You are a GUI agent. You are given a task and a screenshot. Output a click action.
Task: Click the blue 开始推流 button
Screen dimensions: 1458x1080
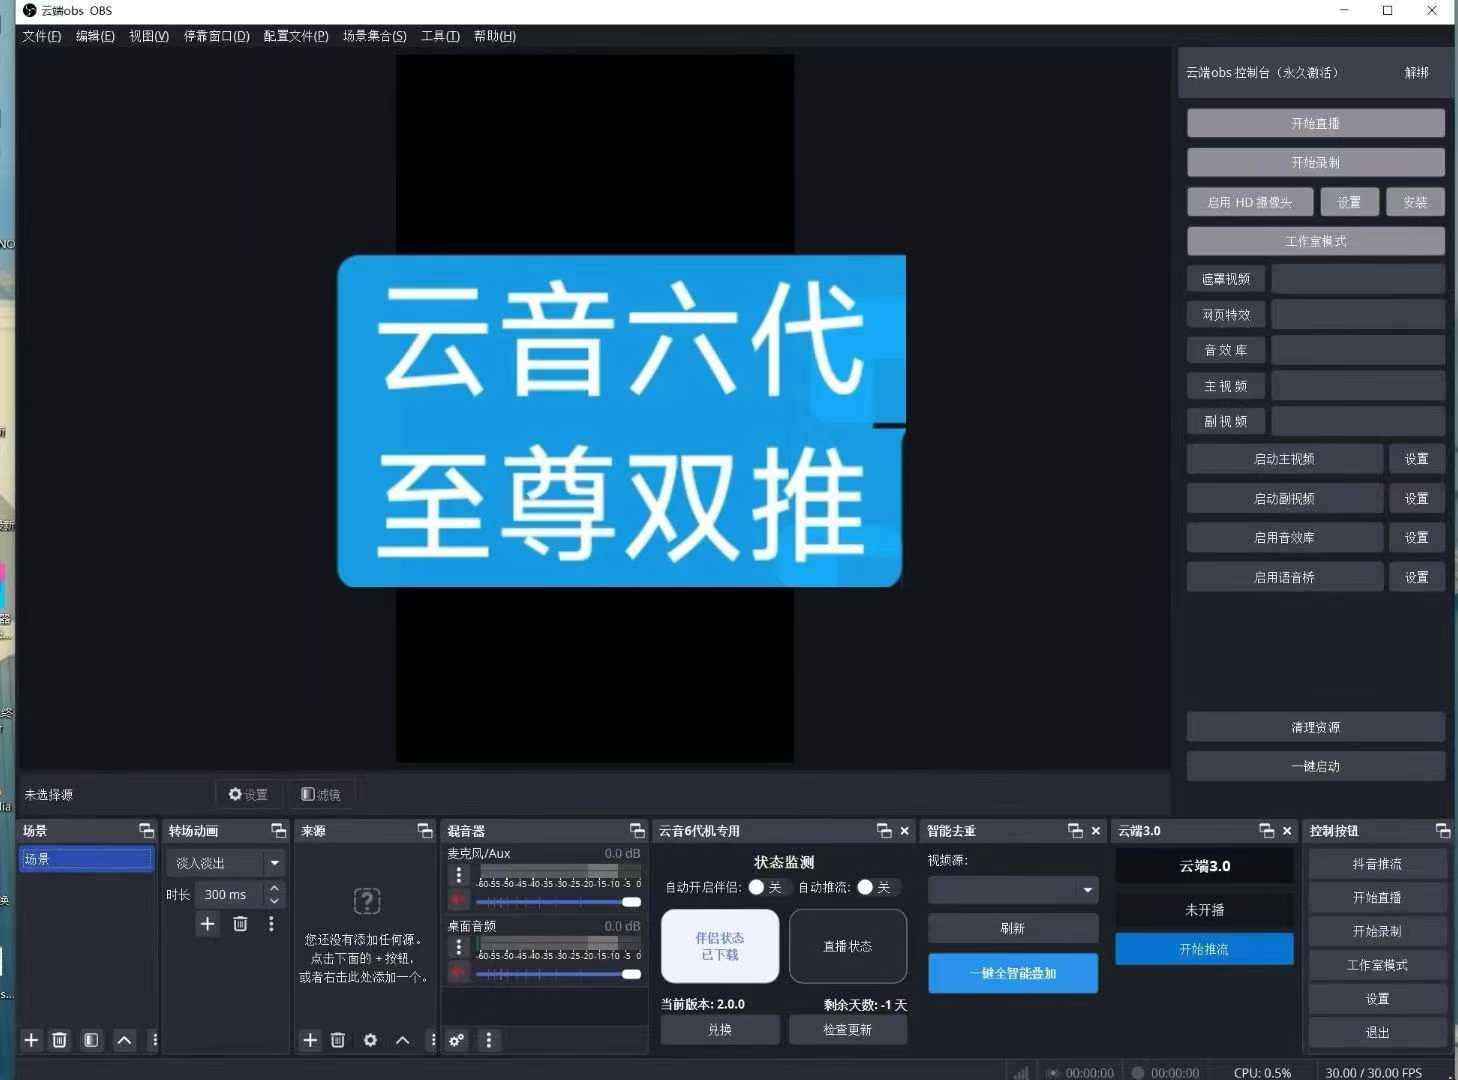[x=1204, y=949]
